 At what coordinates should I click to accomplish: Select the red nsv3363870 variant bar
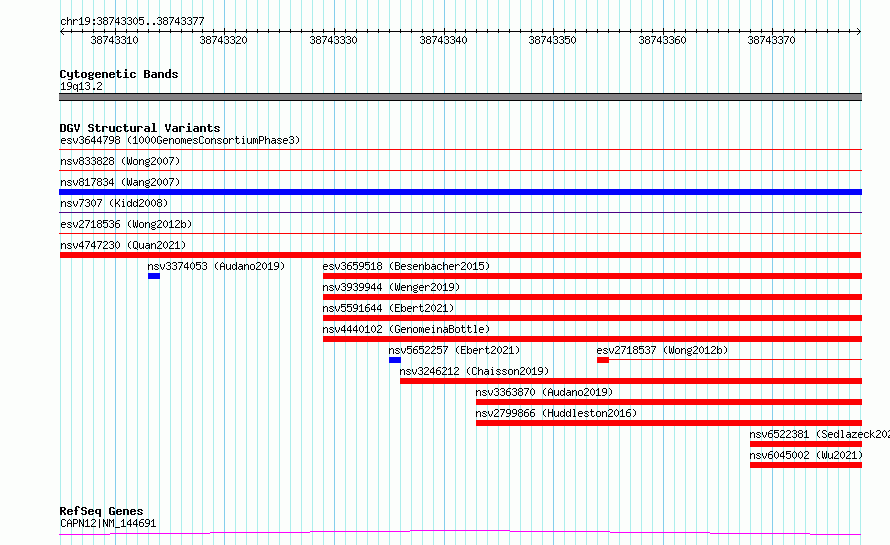click(x=669, y=402)
